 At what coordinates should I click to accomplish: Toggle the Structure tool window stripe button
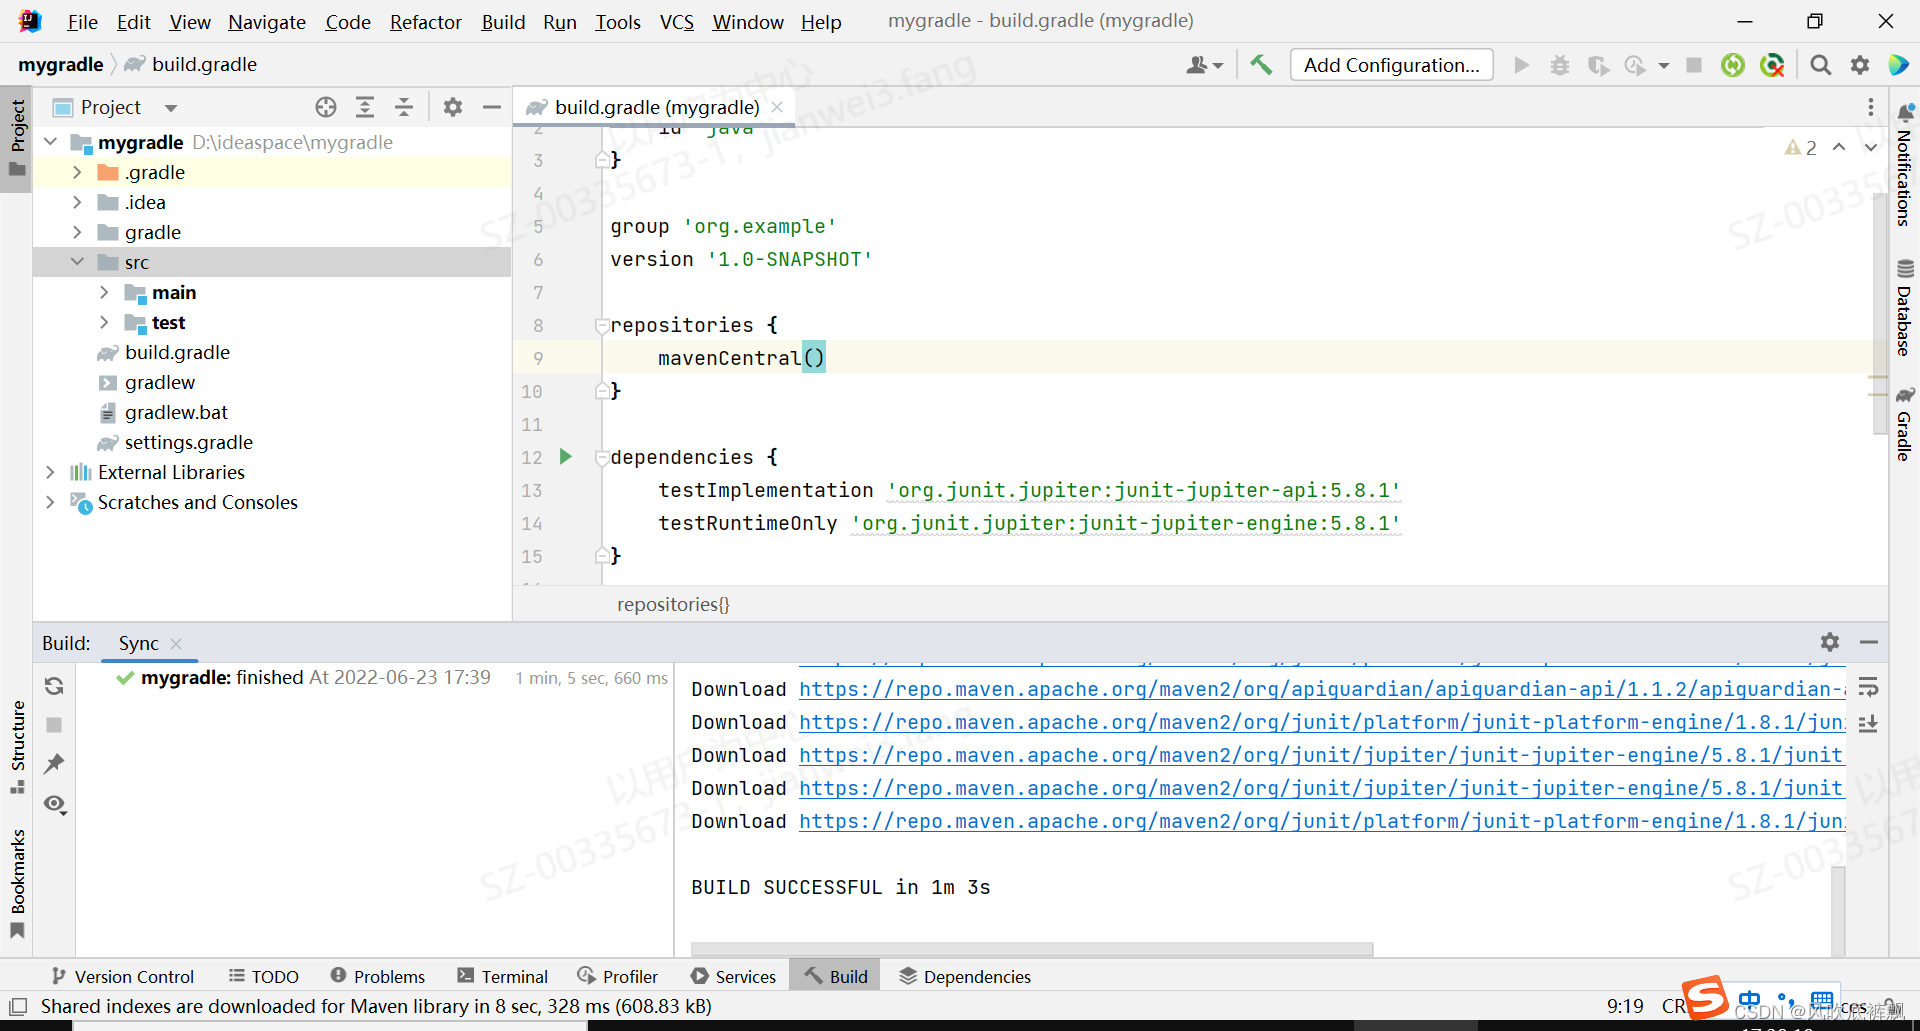(17, 747)
